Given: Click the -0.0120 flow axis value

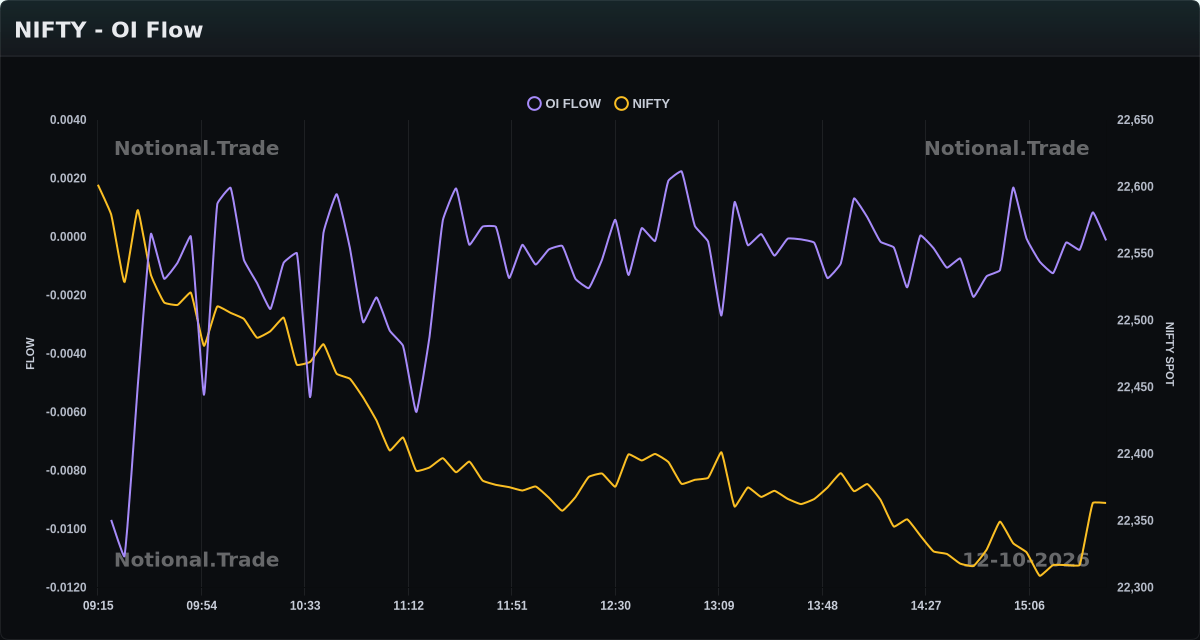Looking at the screenshot, I should pos(66,588).
